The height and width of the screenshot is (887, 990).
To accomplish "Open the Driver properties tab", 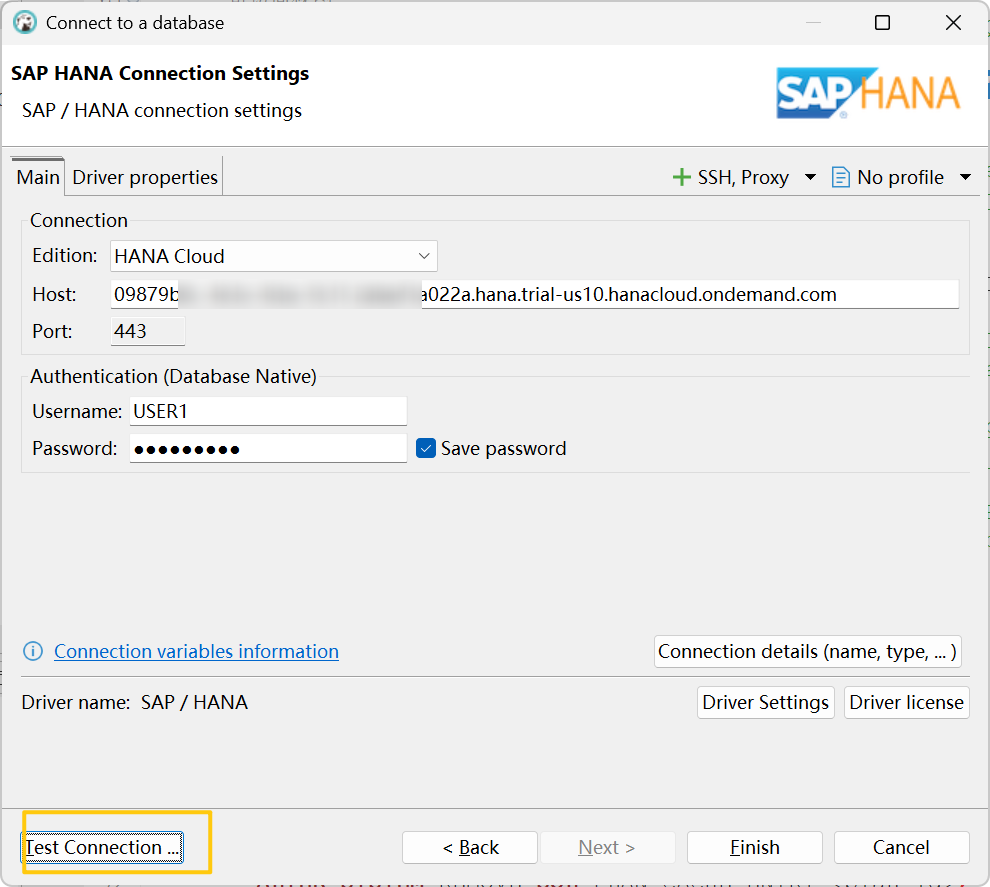I will (145, 177).
